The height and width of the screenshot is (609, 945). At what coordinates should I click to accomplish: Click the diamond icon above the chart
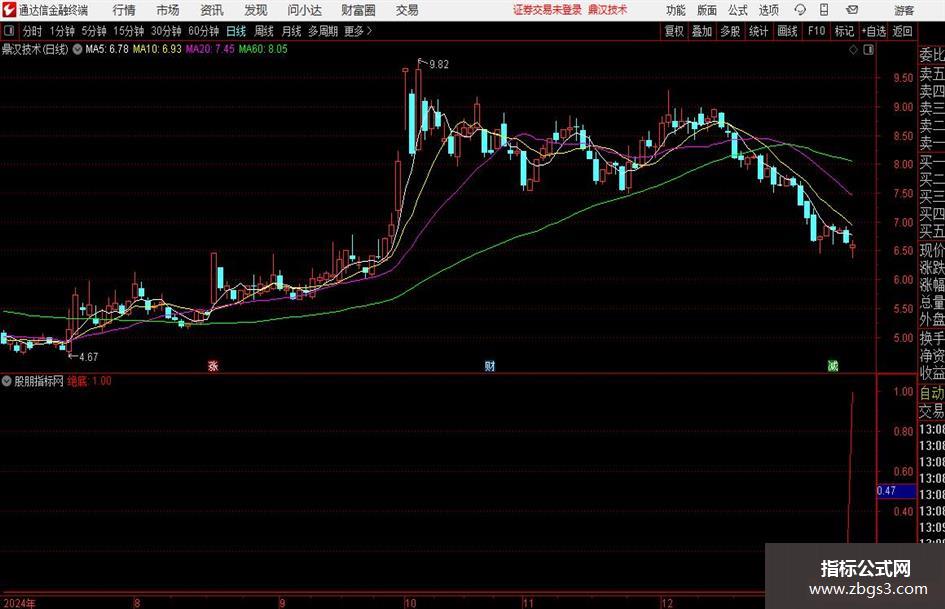[x=853, y=50]
